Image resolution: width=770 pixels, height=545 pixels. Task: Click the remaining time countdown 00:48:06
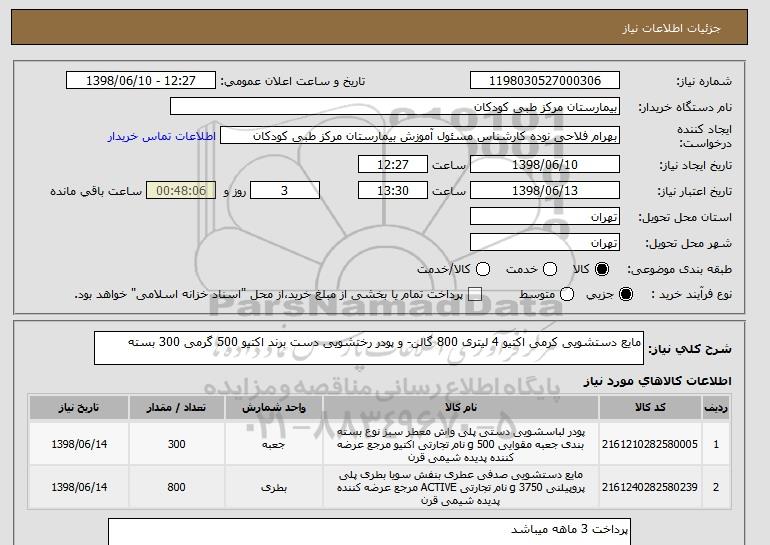(181, 191)
